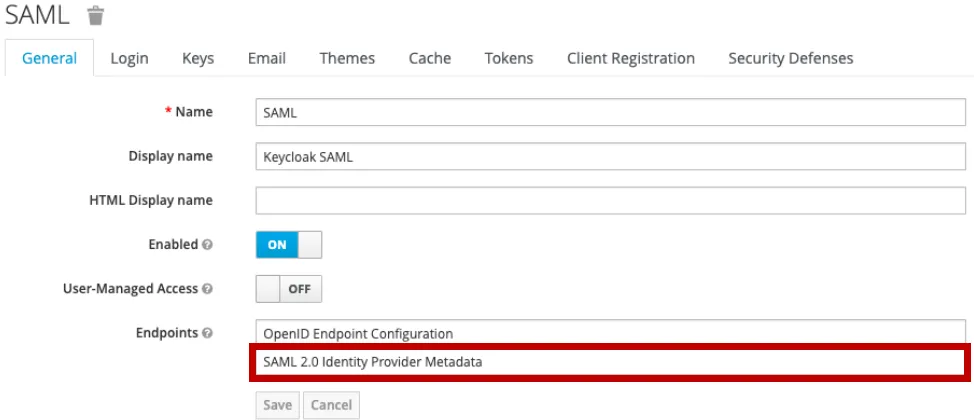This screenshot has height=420, width=974.
Task: Click the trash icon to delete SAML realm
Action: [95, 16]
